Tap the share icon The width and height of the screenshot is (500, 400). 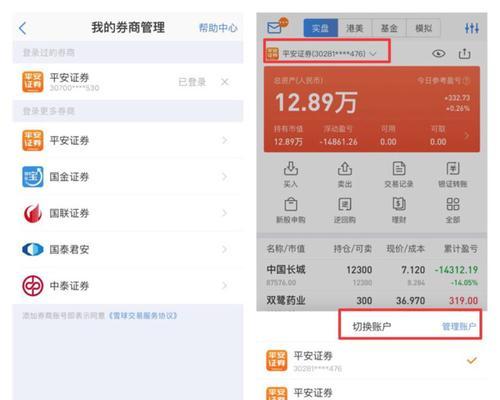point(464,53)
